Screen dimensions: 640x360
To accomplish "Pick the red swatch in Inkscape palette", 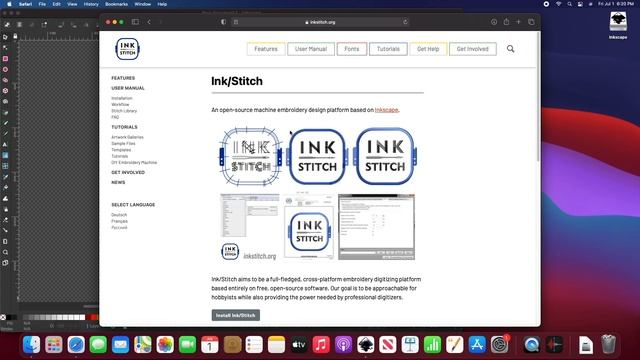I will (x=93, y=317).
